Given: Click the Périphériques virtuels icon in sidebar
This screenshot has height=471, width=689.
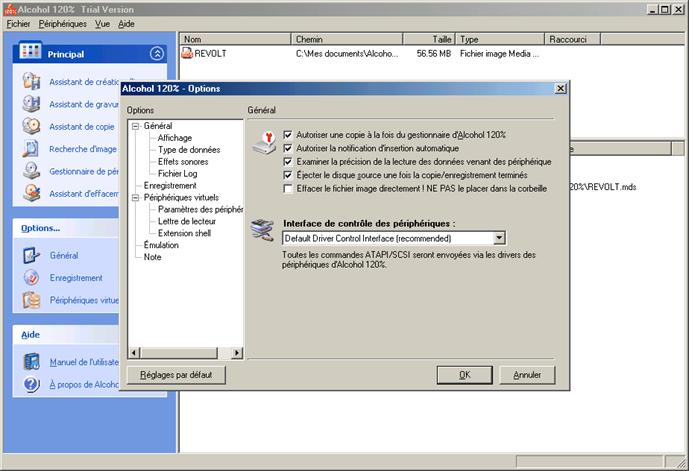Looking at the screenshot, I should tap(32, 300).
